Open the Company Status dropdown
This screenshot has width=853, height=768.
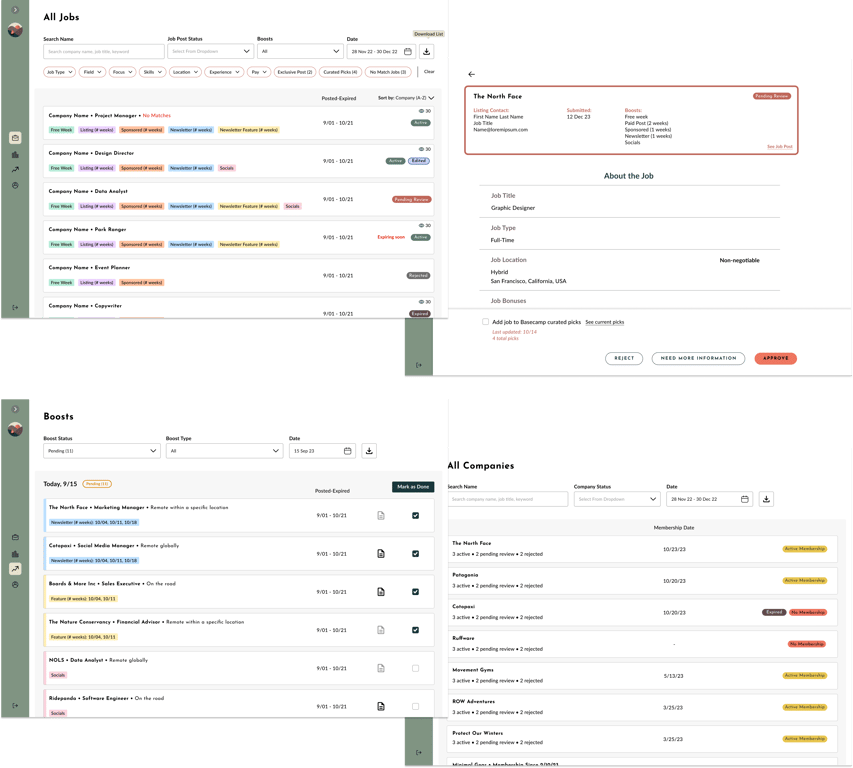pos(617,499)
